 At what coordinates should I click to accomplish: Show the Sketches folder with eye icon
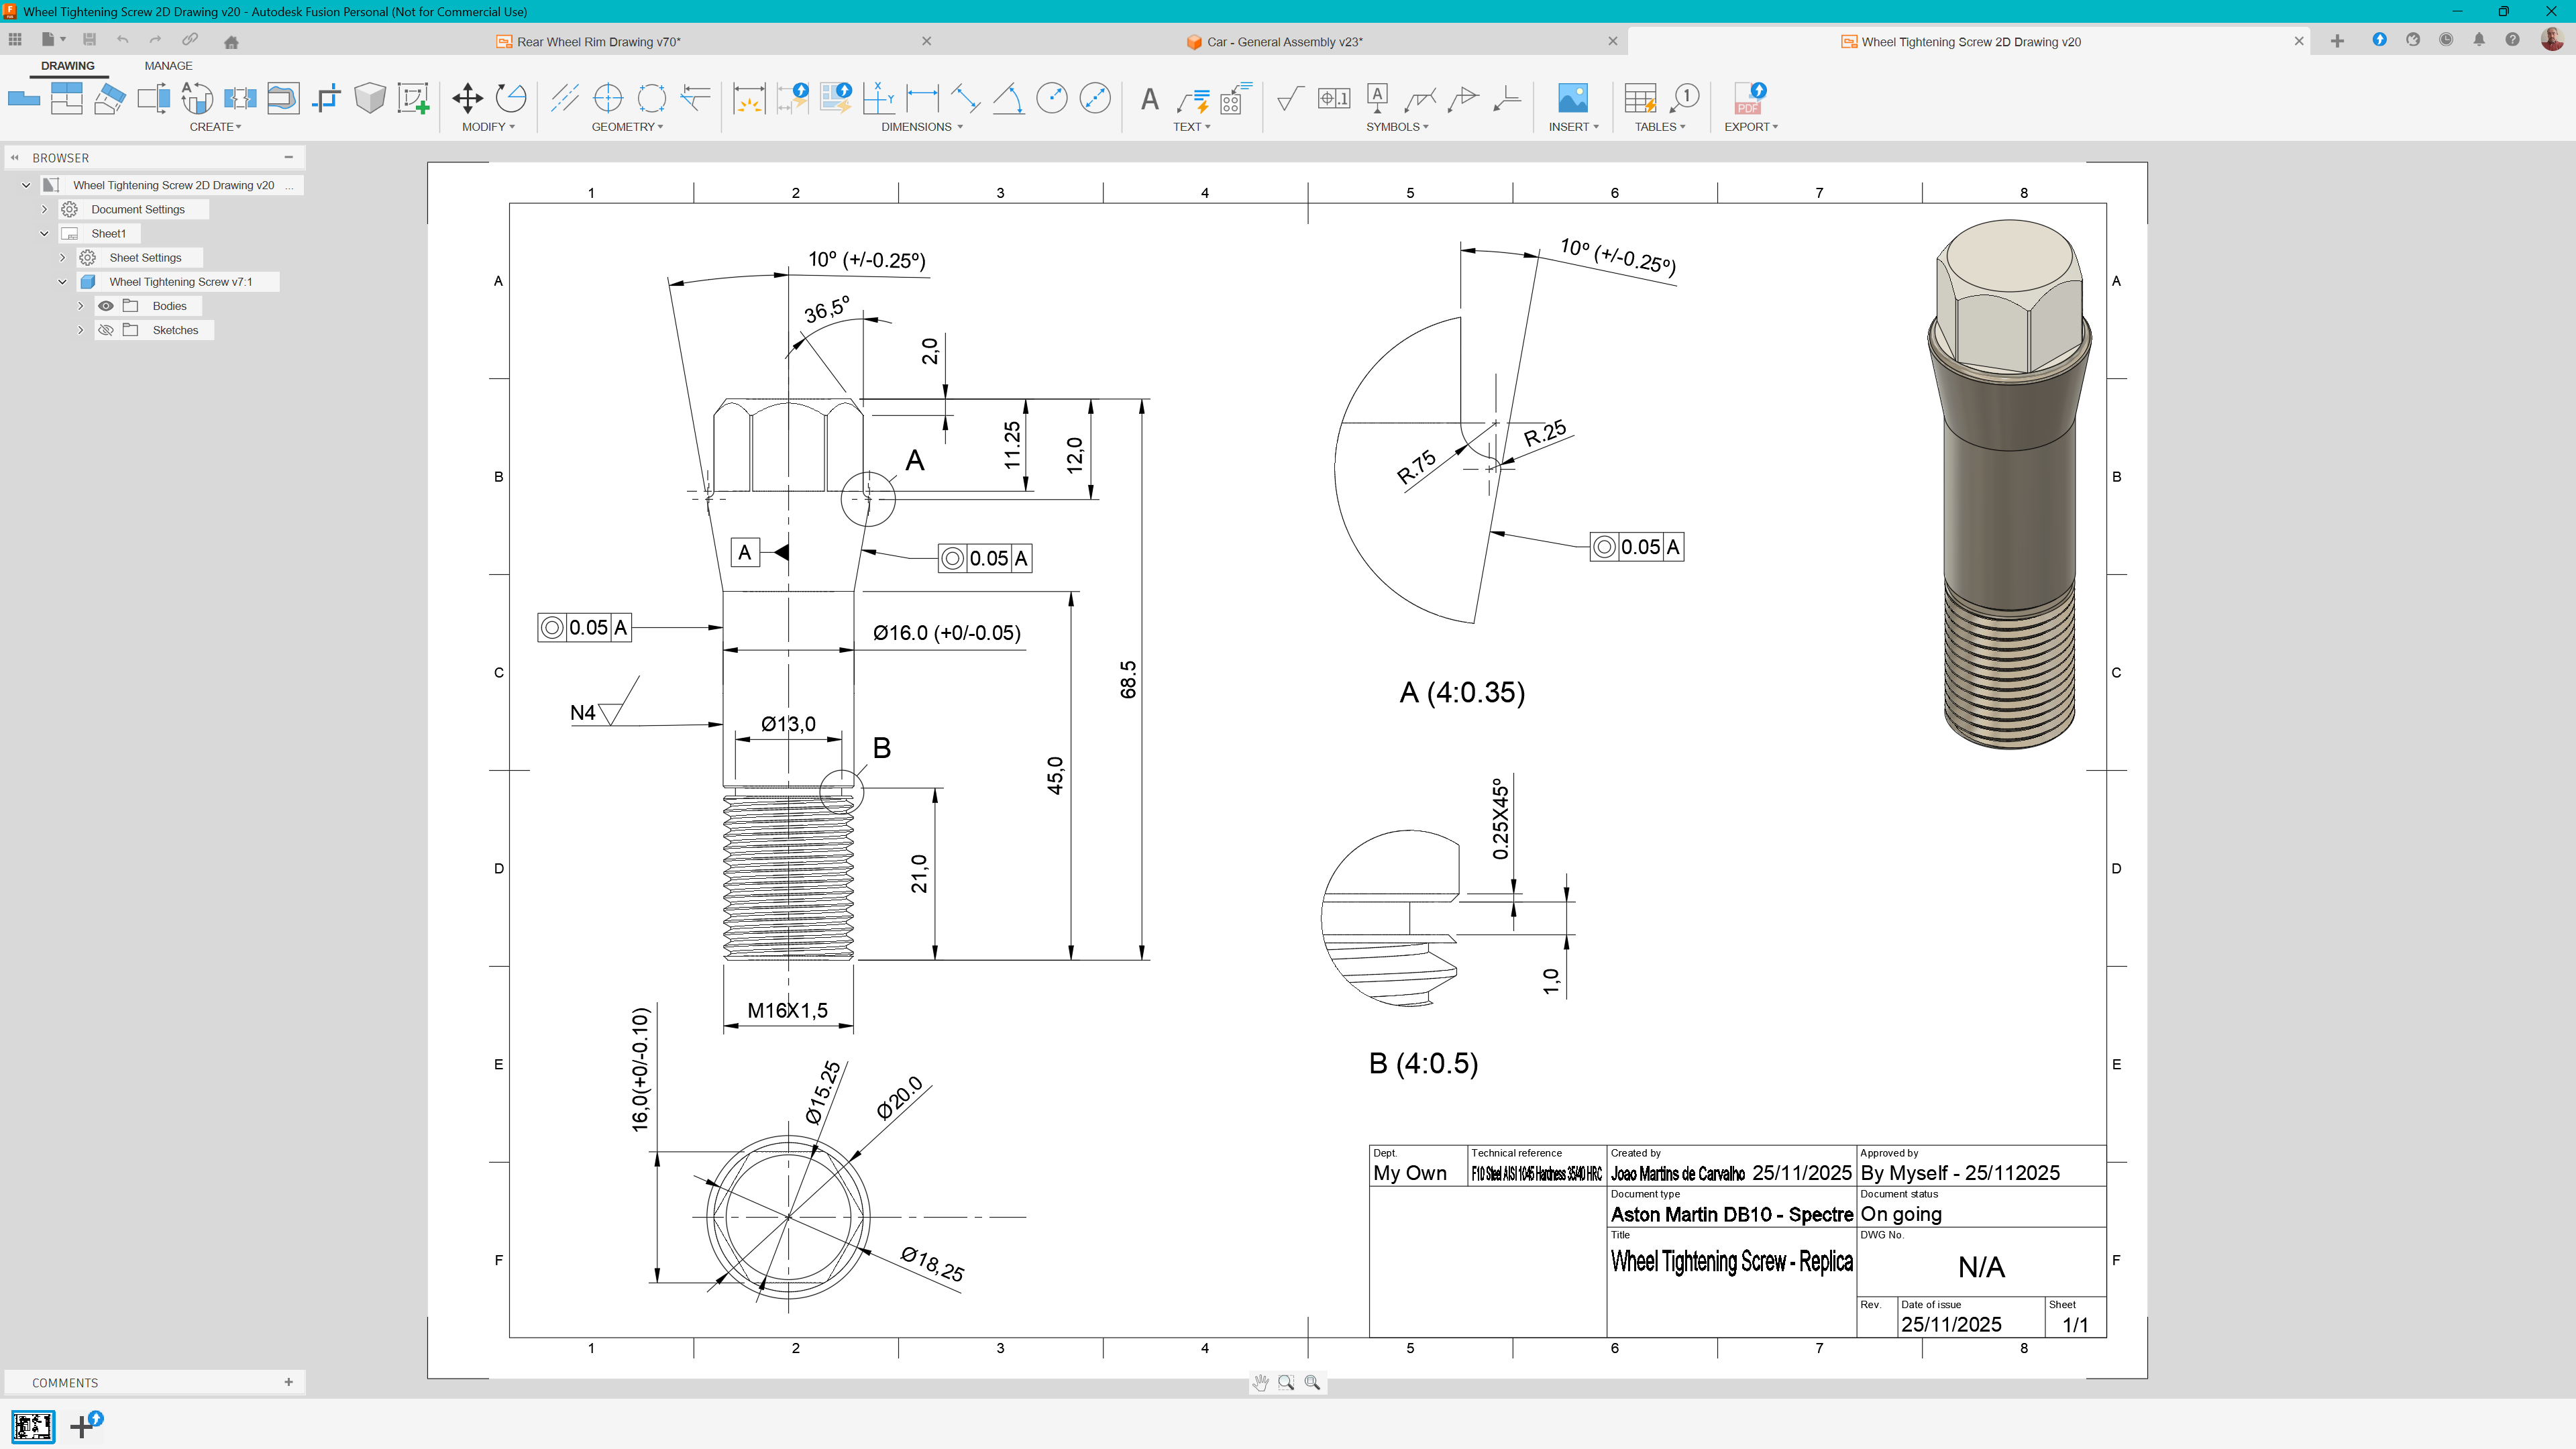[106, 330]
